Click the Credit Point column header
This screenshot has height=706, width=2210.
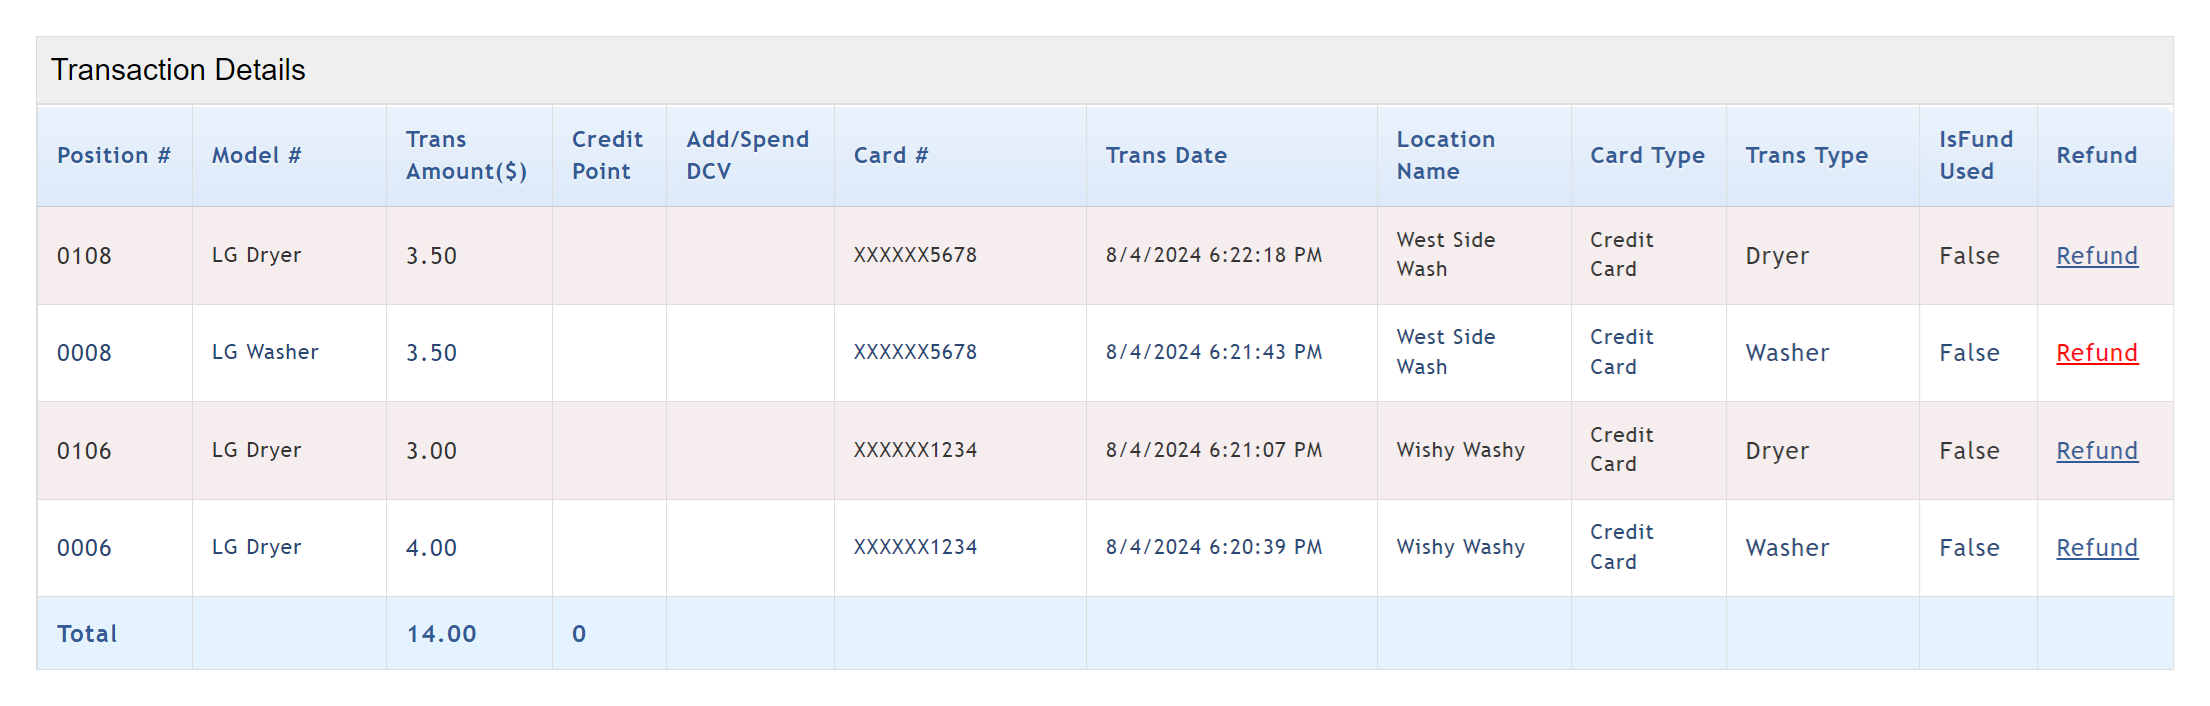tap(607, 156)
